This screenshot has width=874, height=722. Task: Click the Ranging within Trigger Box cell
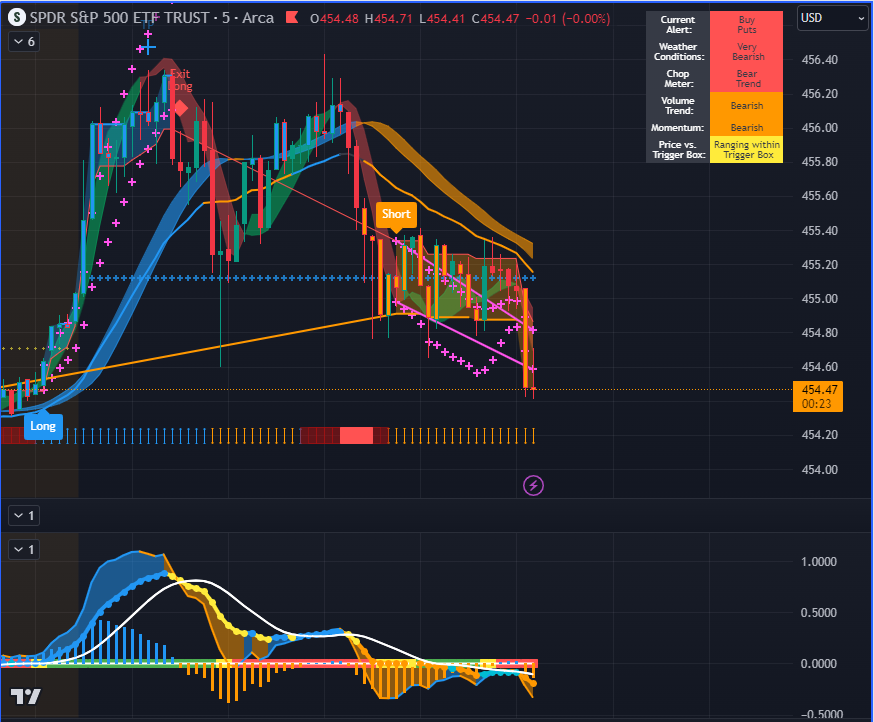click(x=746, y=149)
